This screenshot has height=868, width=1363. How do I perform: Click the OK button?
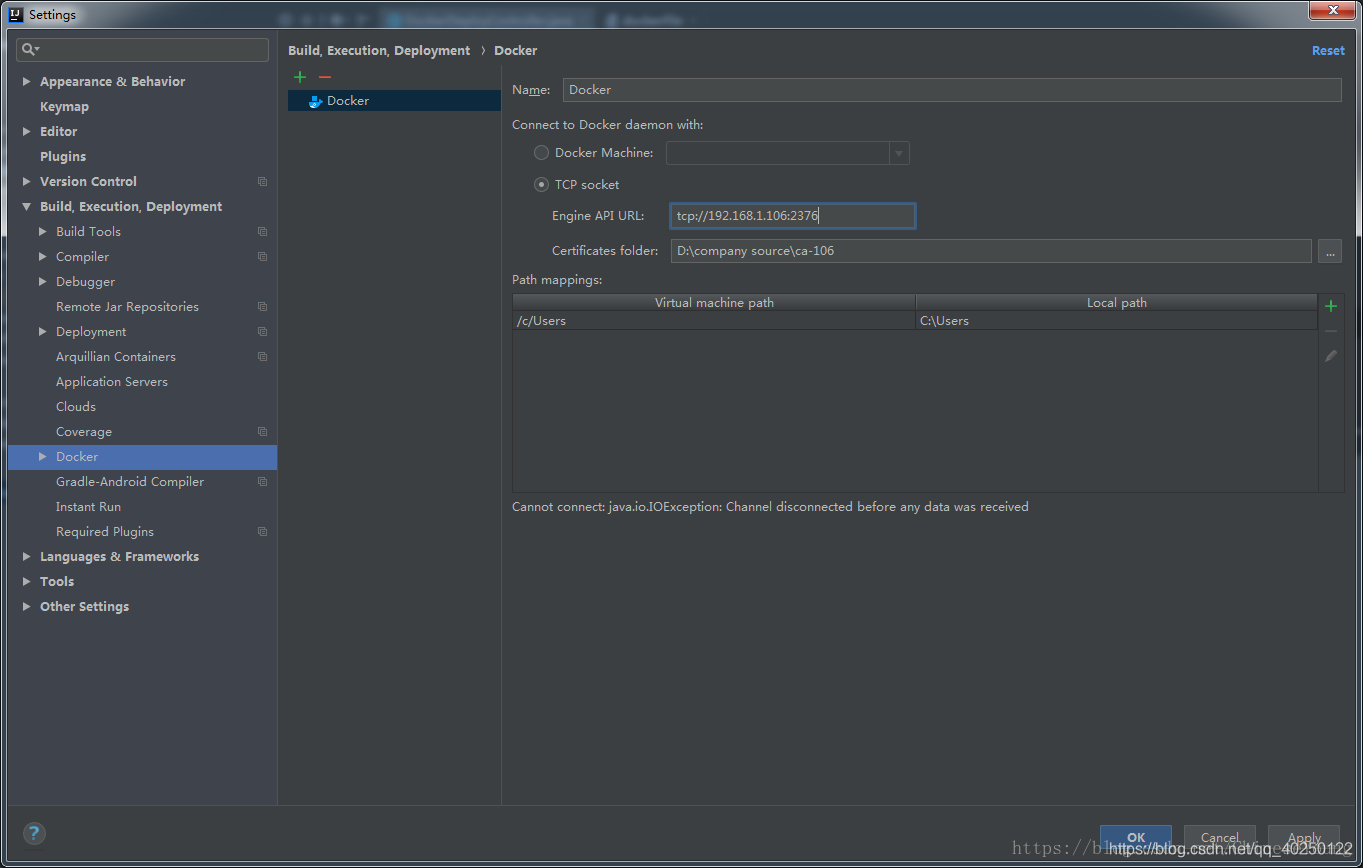1136,838
